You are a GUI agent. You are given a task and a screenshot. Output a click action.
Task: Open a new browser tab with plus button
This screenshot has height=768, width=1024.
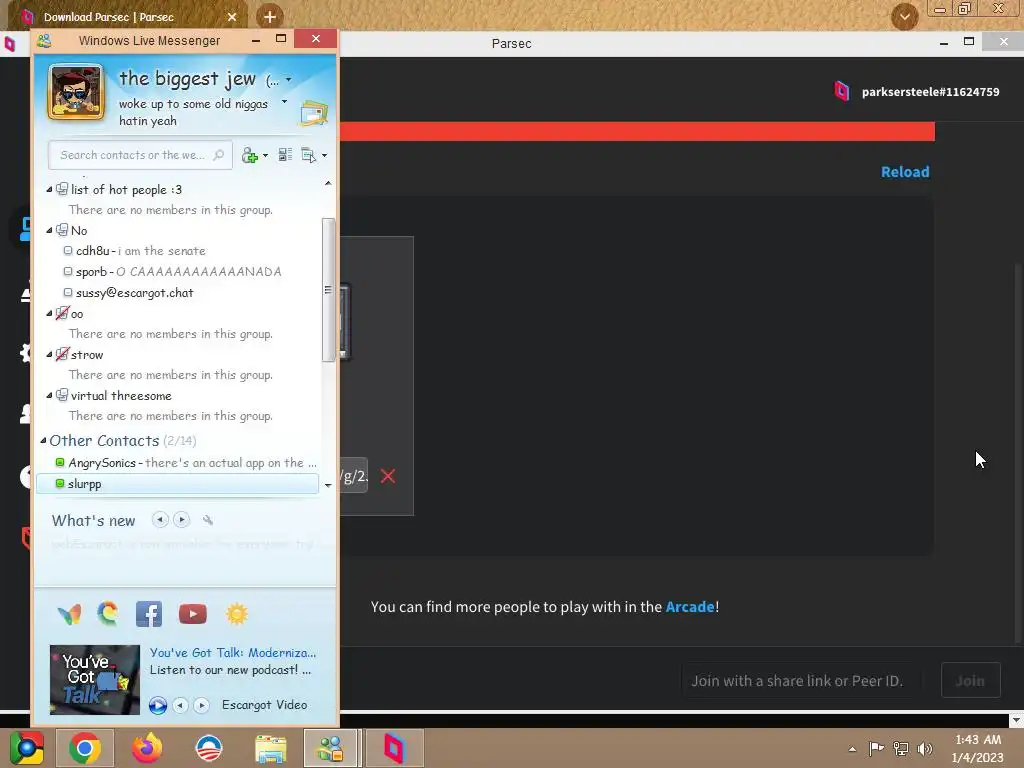point(269,16)
